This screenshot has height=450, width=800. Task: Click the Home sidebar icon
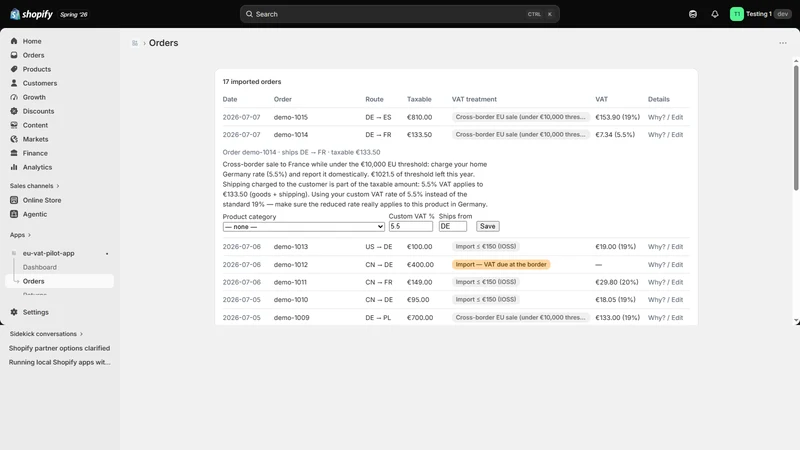click(x=14, y=41)
